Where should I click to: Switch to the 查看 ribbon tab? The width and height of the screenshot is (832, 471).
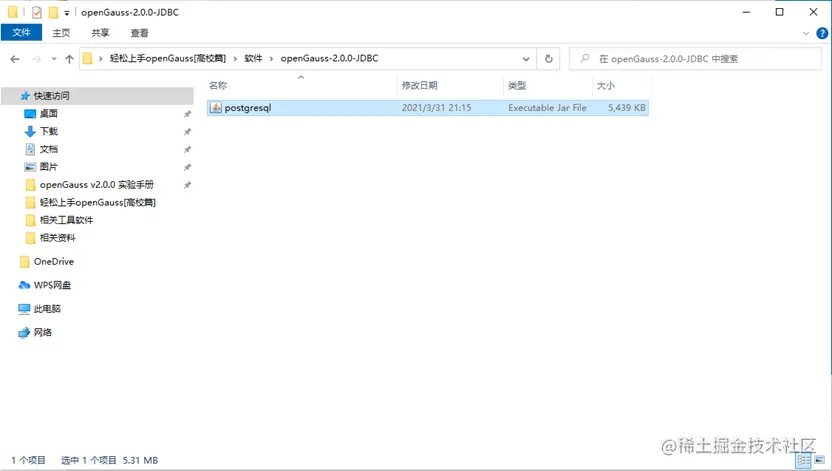click(x=140, y=33)
